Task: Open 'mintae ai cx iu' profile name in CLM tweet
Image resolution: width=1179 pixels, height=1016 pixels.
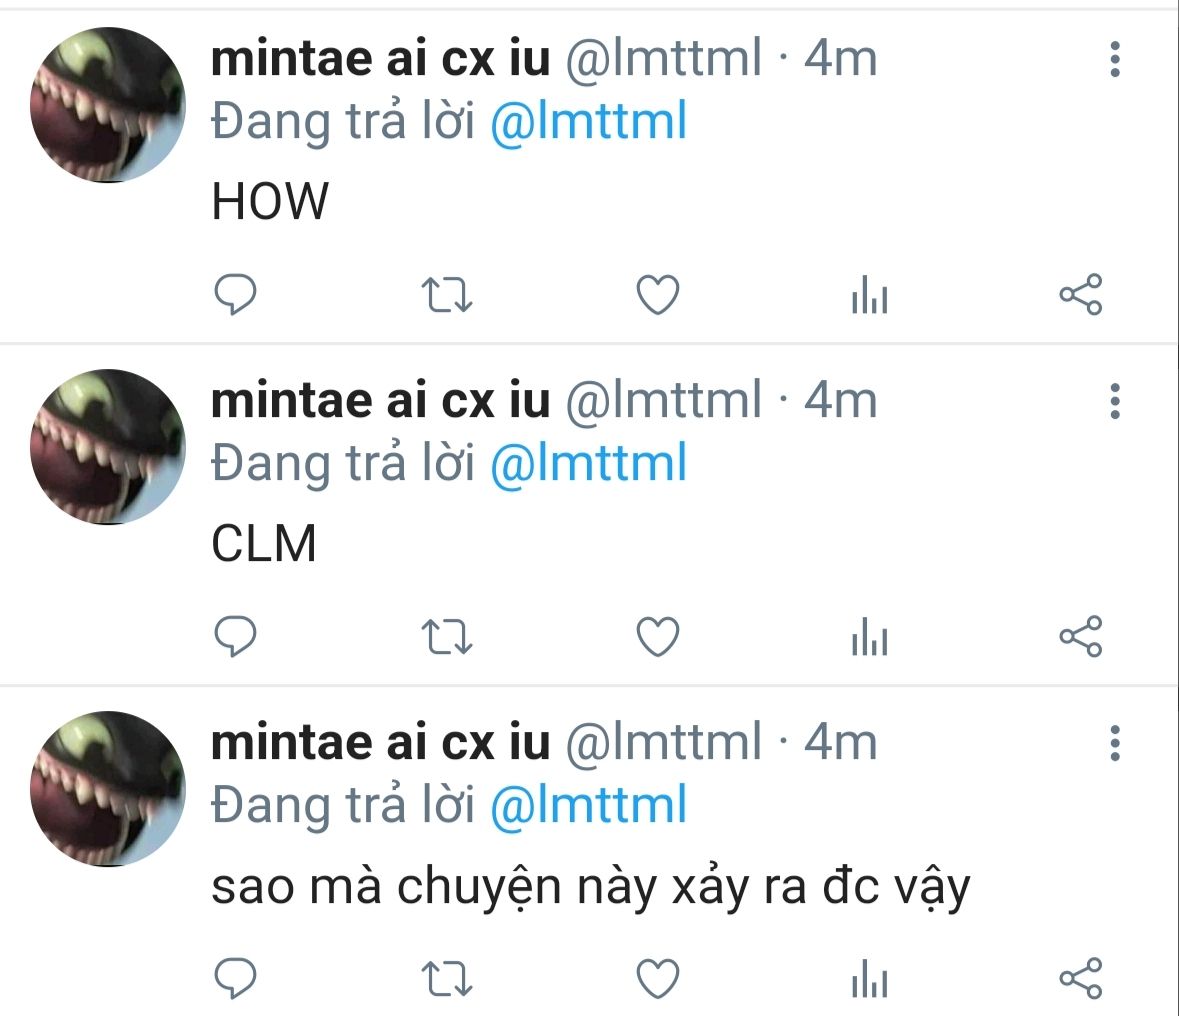Action: 380,400
